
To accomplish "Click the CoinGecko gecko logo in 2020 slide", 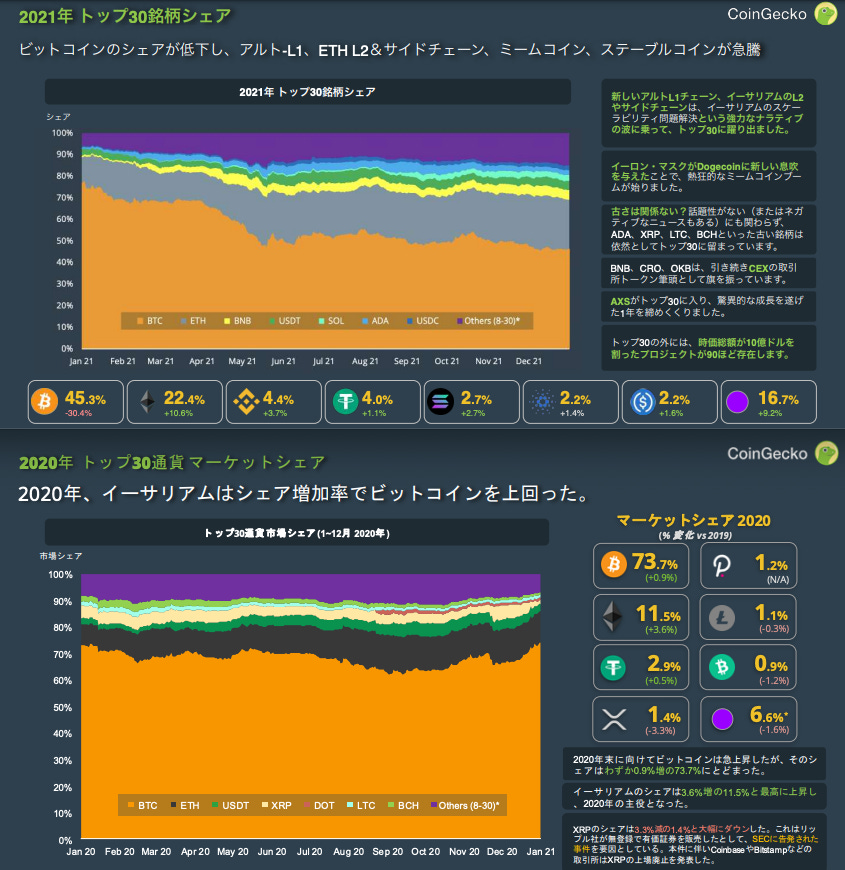I will point(826,453).
